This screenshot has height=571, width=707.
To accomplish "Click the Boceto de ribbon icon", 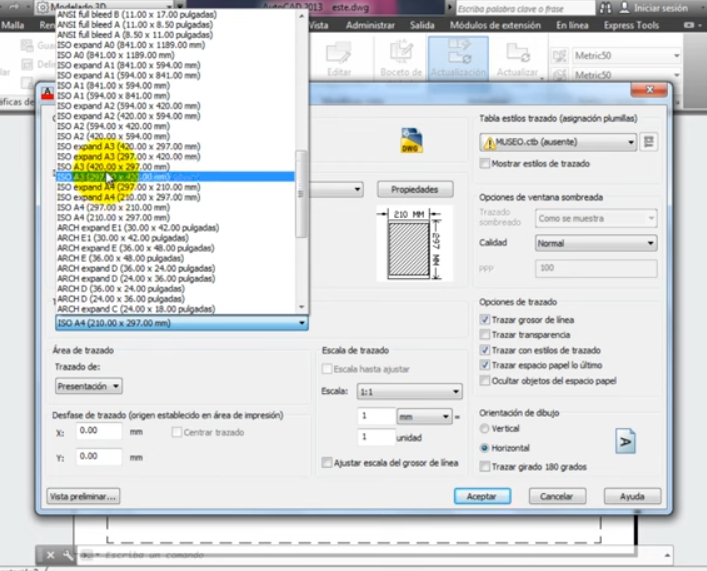I will pyautogui.click(x=401, y=52).
